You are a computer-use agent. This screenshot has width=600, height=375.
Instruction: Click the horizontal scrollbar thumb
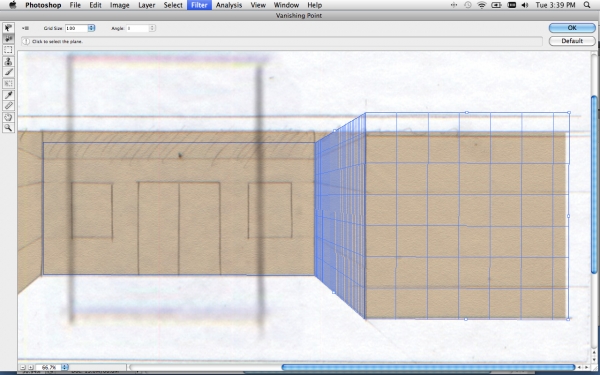[428, 367]
